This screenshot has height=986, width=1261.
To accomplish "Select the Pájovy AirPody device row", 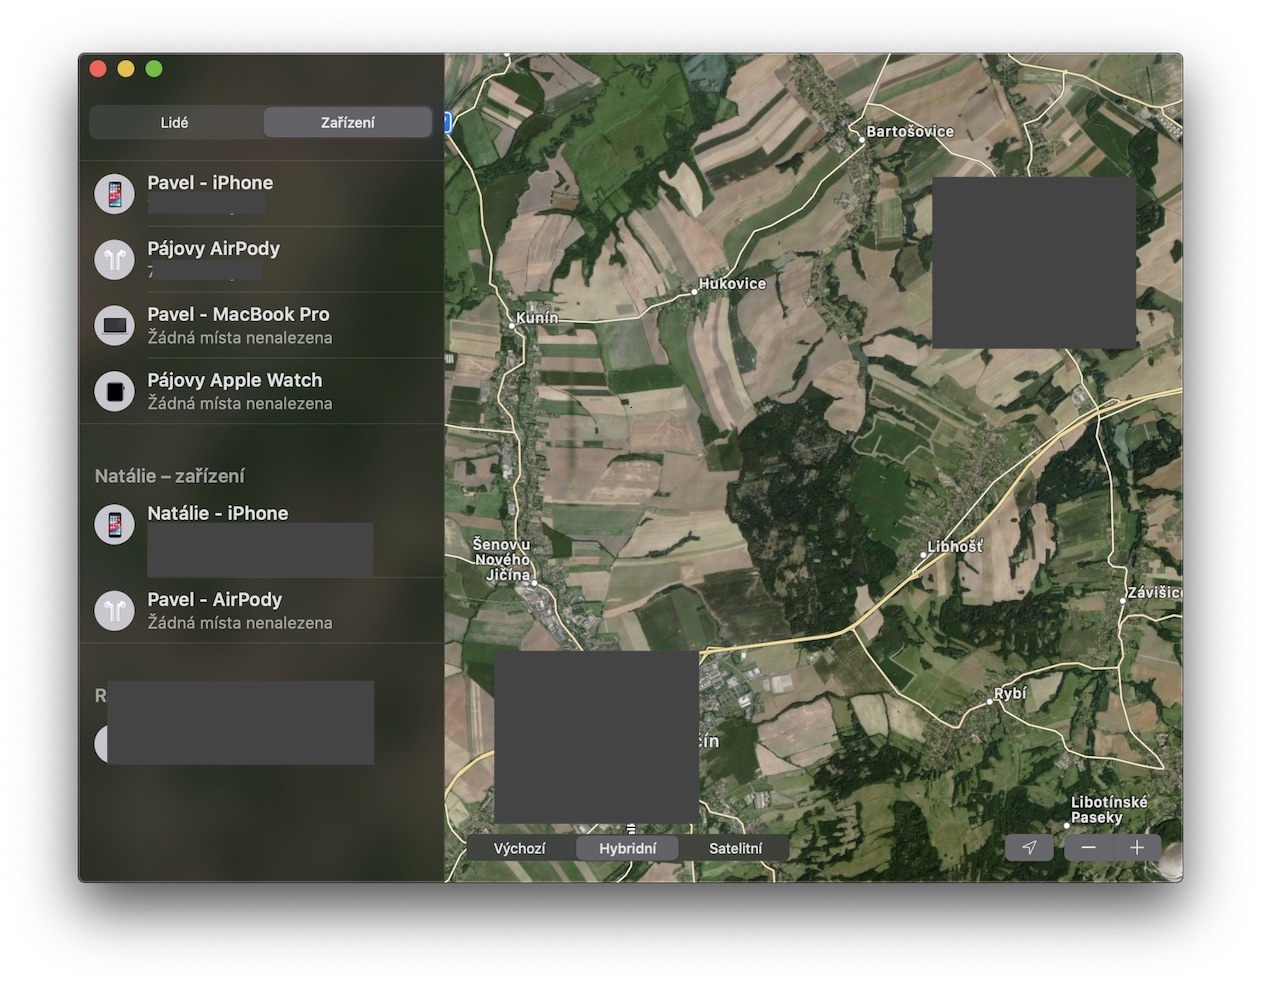I will pyautogui.click(x=261, y=259).
